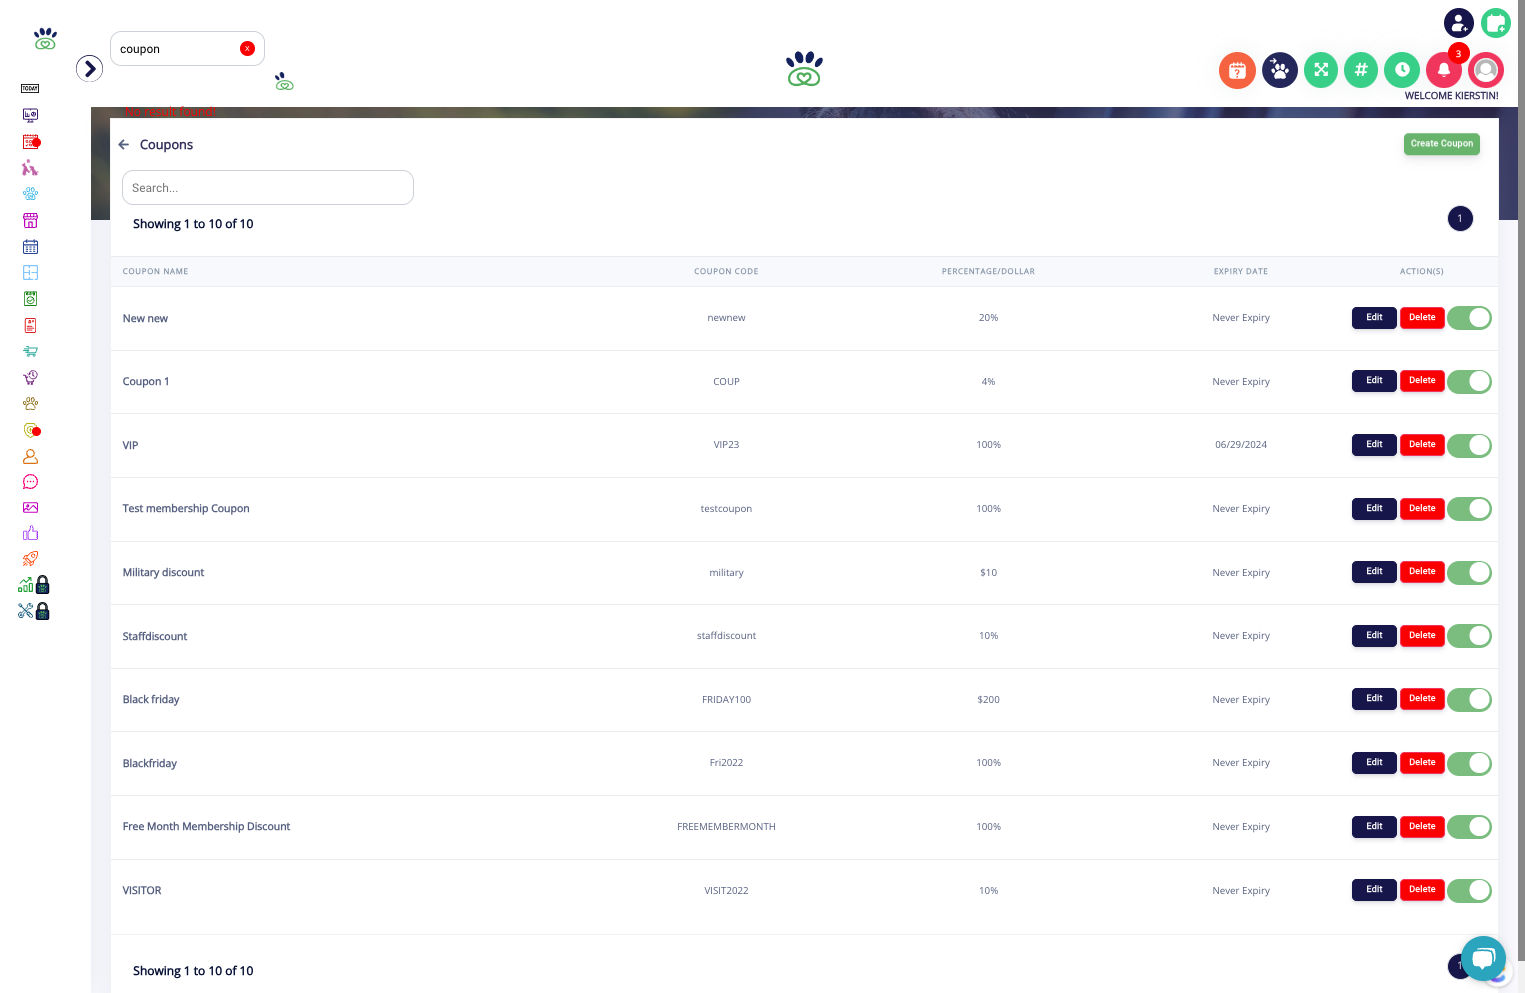Click the navy paw check-in icon

pyautogui.click(x=1280, y=70)
